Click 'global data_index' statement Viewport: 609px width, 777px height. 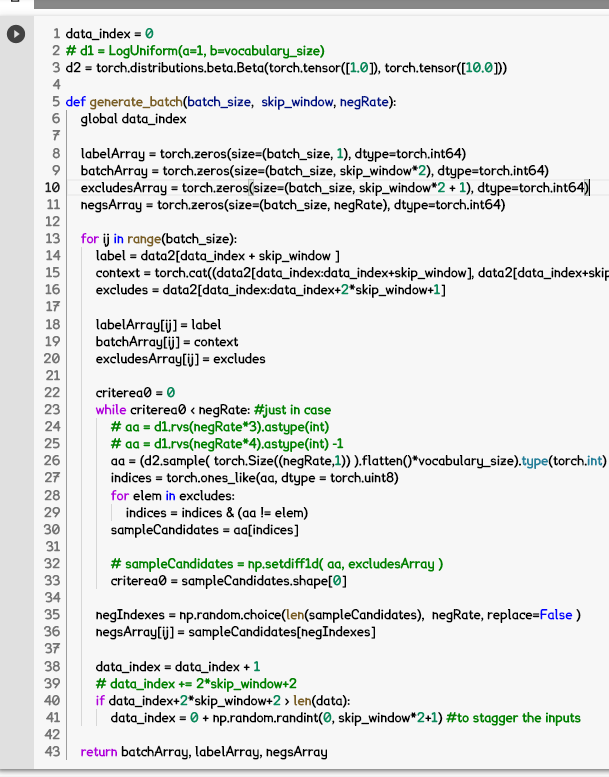133,119
